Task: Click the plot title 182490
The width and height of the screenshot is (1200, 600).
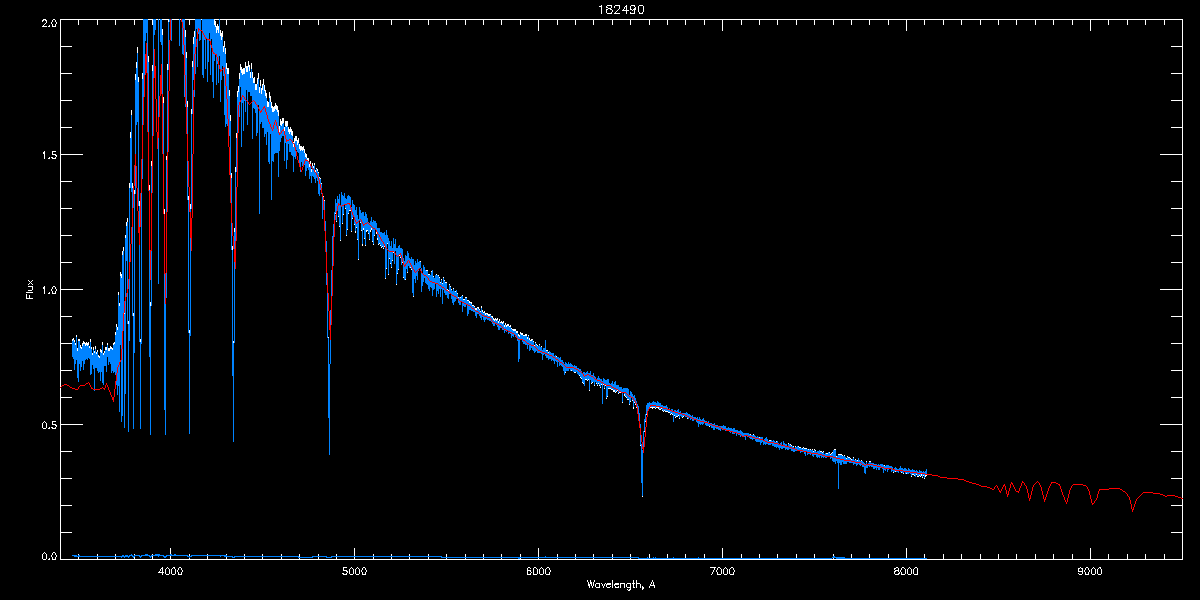Action: (x=621, y=9)
